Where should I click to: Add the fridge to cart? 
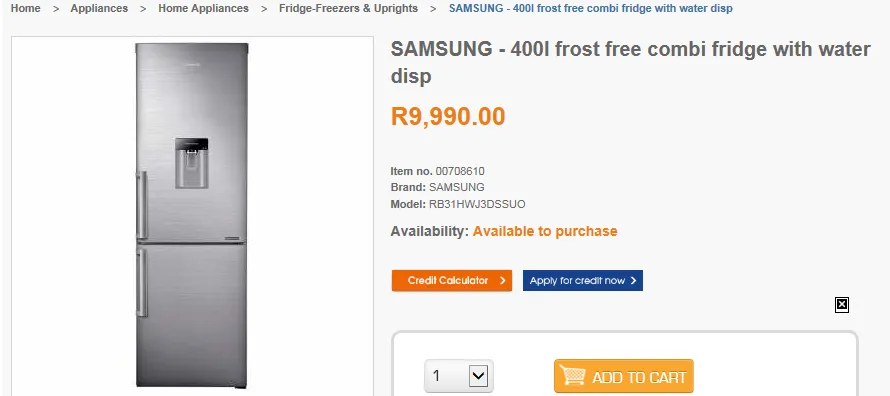coord(624,376)
